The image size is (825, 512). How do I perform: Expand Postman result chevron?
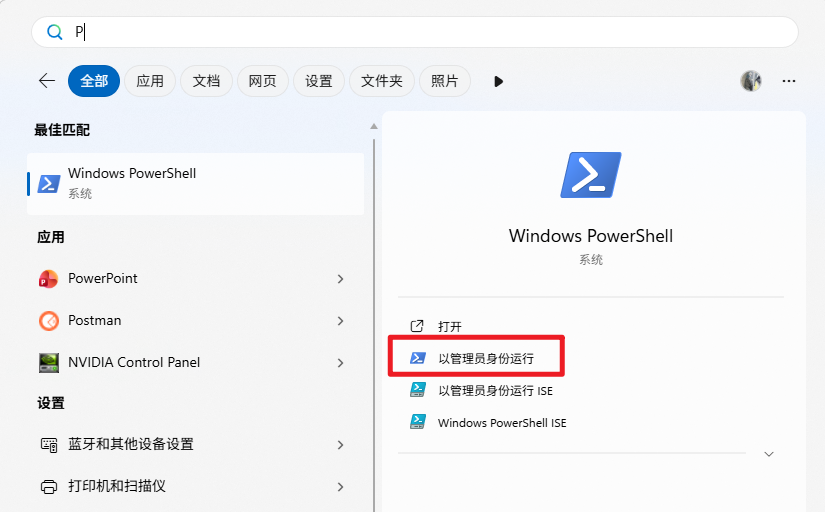pos(340,321)
